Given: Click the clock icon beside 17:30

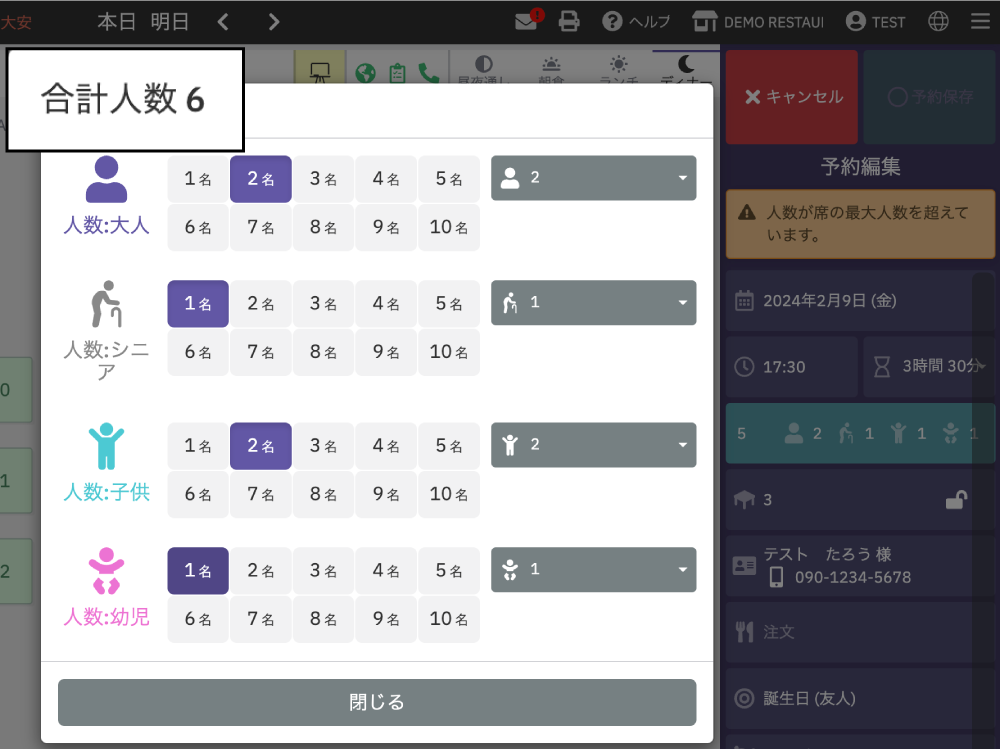Looking at the screenshot, I should coord(744,367).
